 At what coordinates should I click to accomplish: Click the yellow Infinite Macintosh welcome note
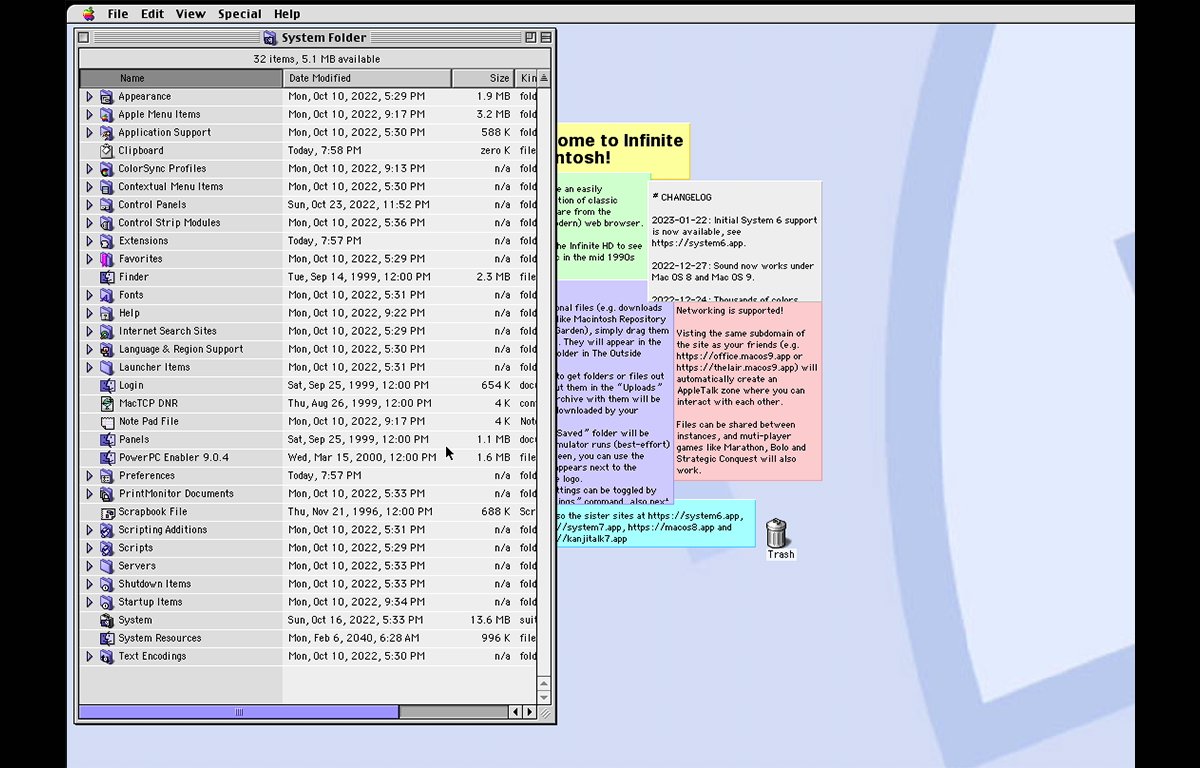622,150
